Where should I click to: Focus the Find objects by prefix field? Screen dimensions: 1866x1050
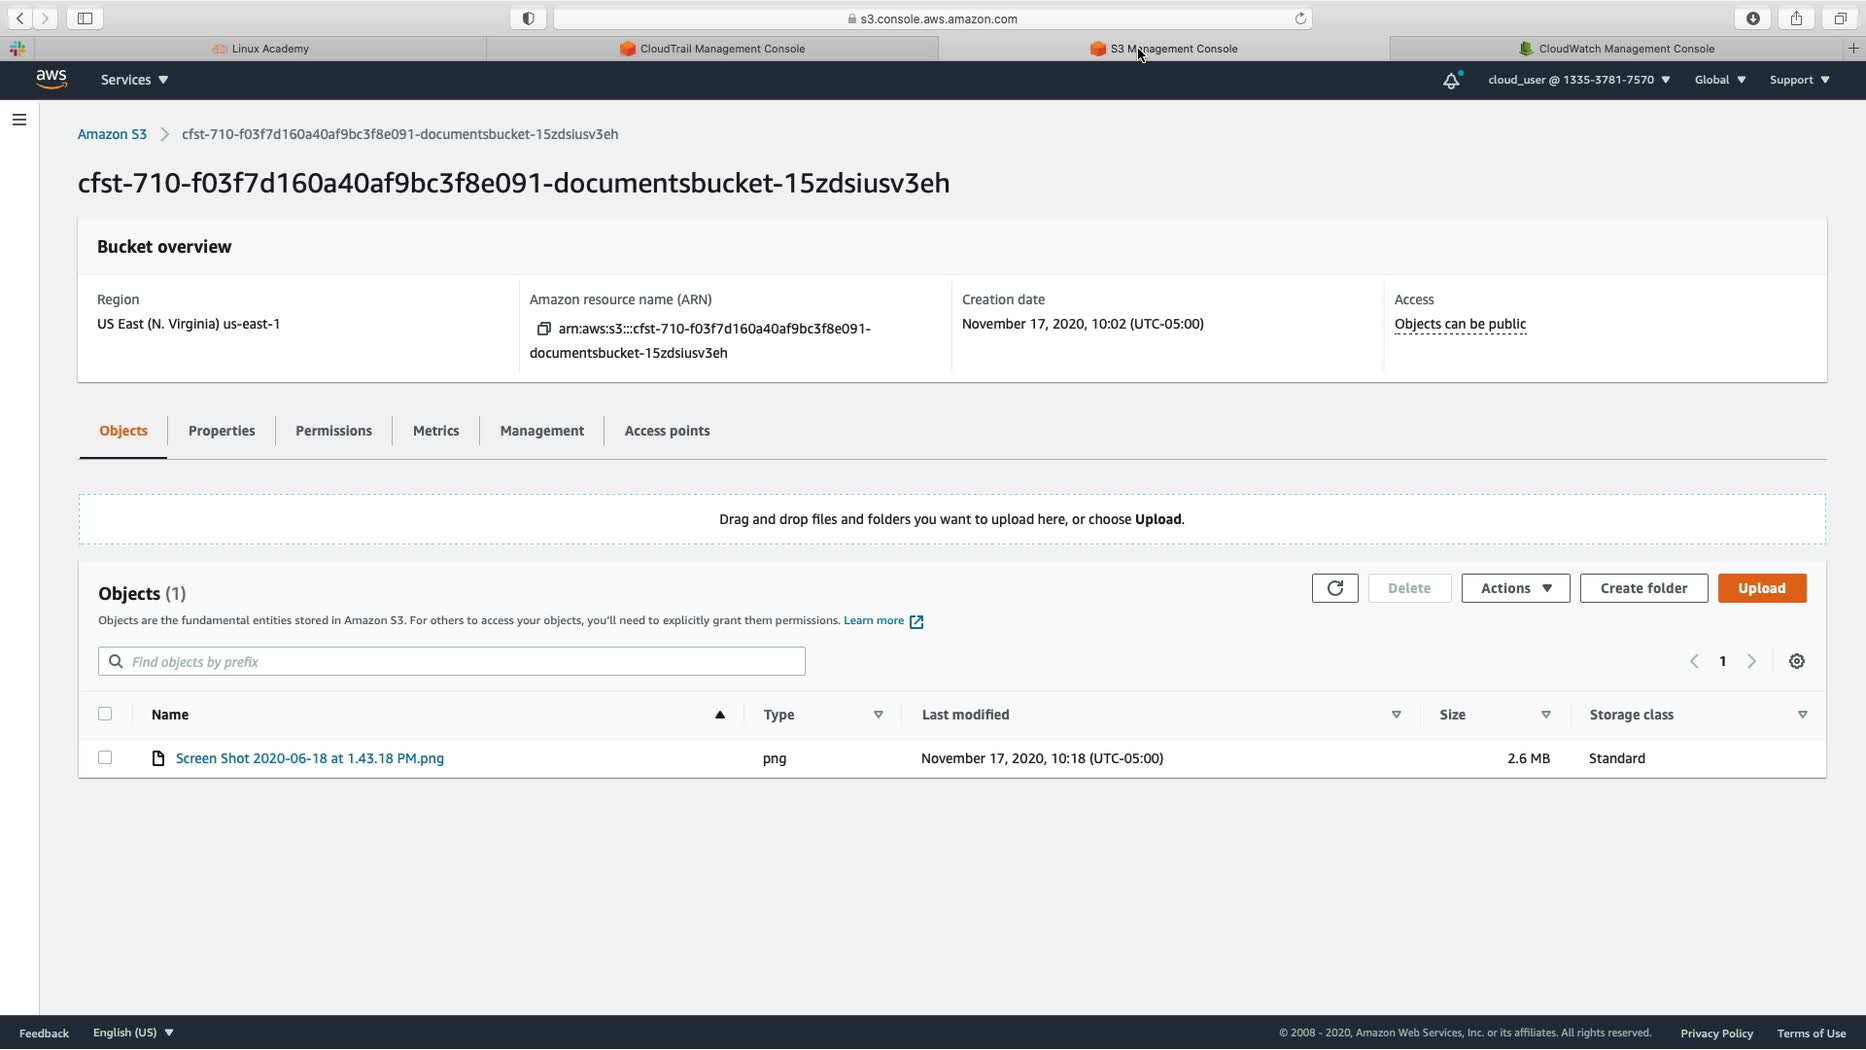(452, 661)
